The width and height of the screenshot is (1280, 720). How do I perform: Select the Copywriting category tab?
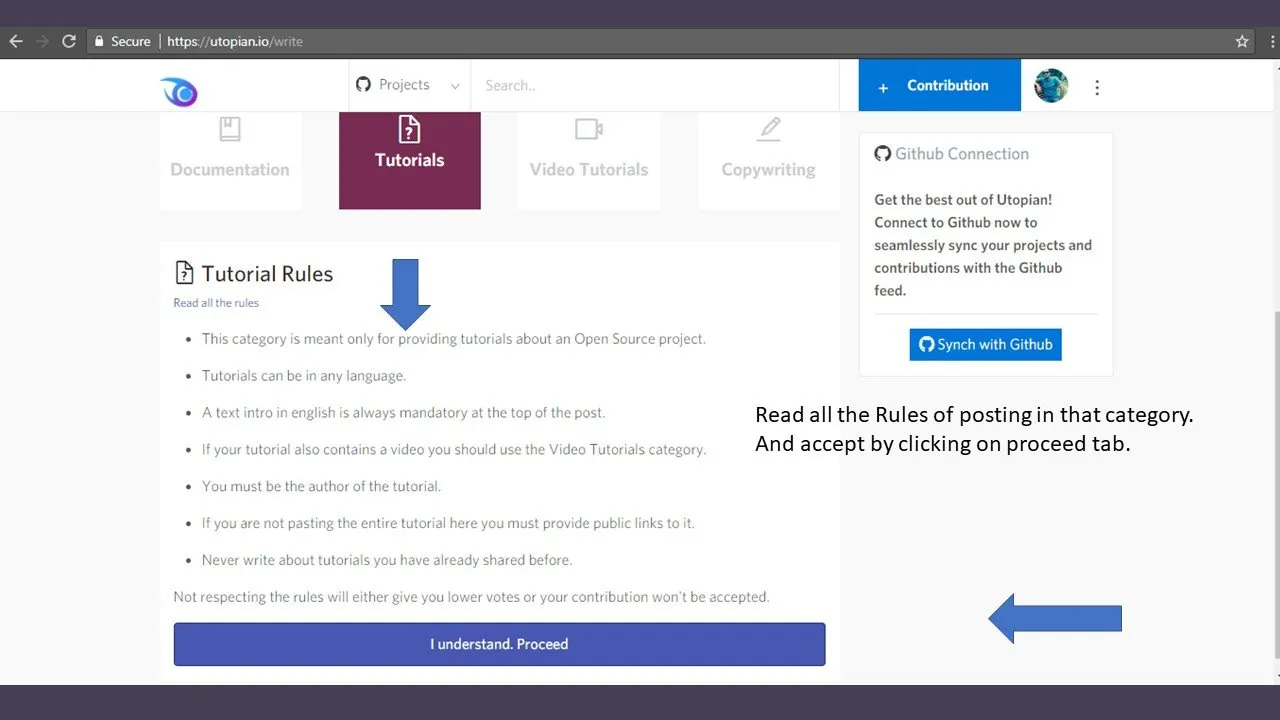pos(768,160)
